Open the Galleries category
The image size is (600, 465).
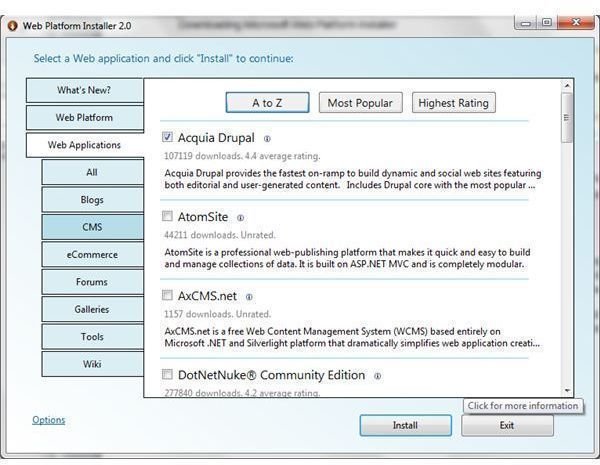[92, 309]
